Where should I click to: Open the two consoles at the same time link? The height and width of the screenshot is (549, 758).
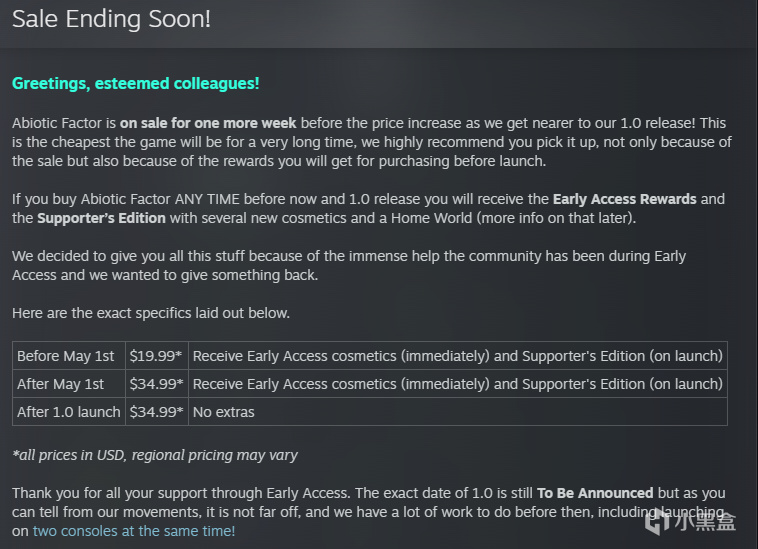coord(134,531)
